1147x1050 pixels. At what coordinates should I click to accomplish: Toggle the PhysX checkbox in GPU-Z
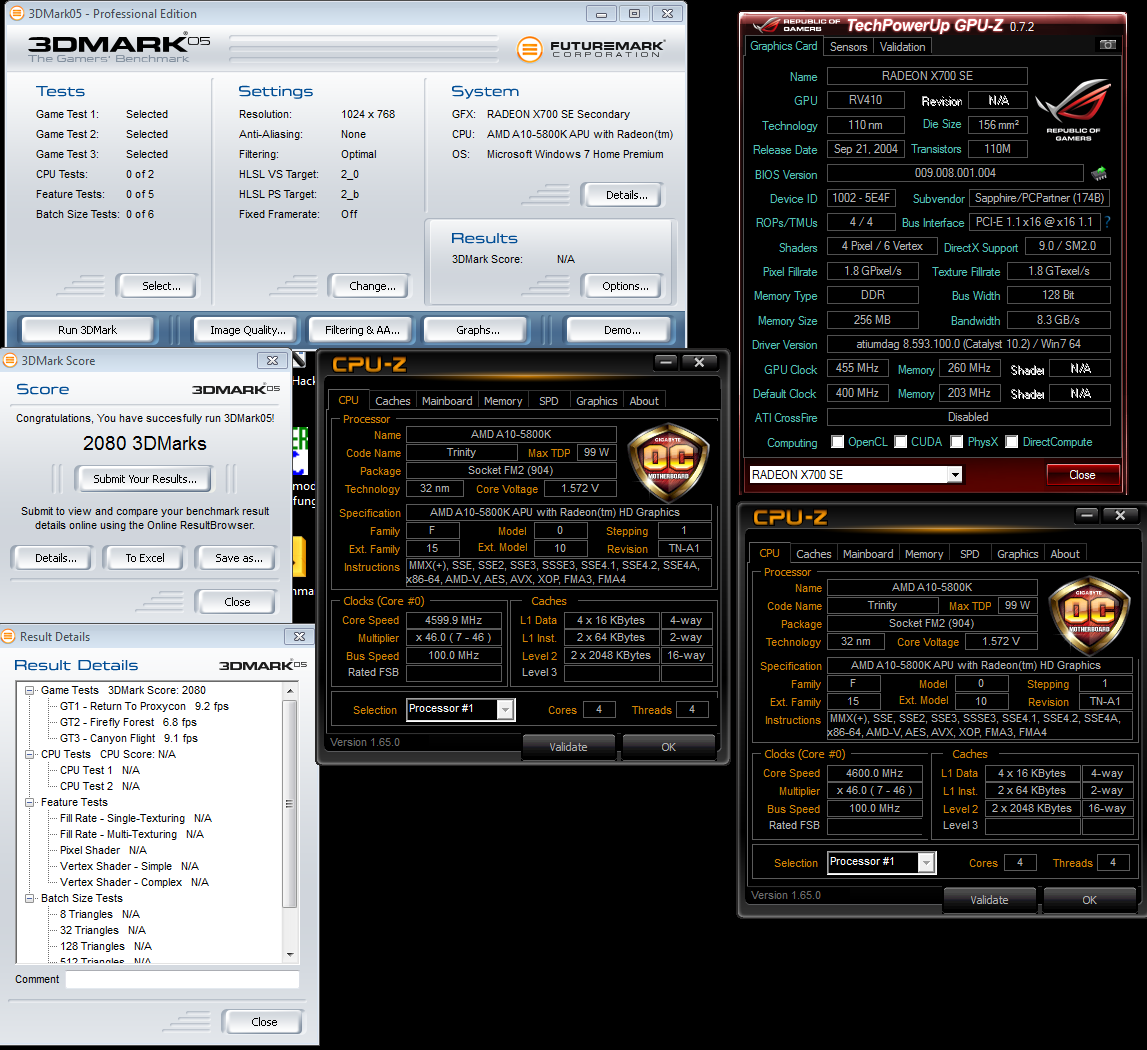(956, 442)
